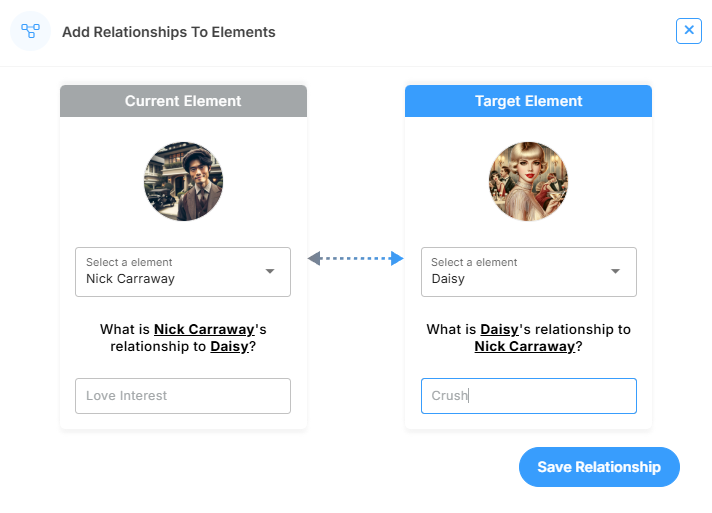Open the Current Element select box
712x513 pixels.
[170, 272]
